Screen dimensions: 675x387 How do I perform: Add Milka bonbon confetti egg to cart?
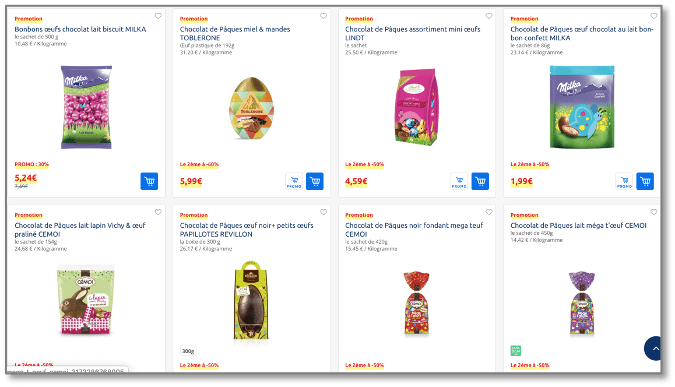pyautogui.click(x=645, y=181)
